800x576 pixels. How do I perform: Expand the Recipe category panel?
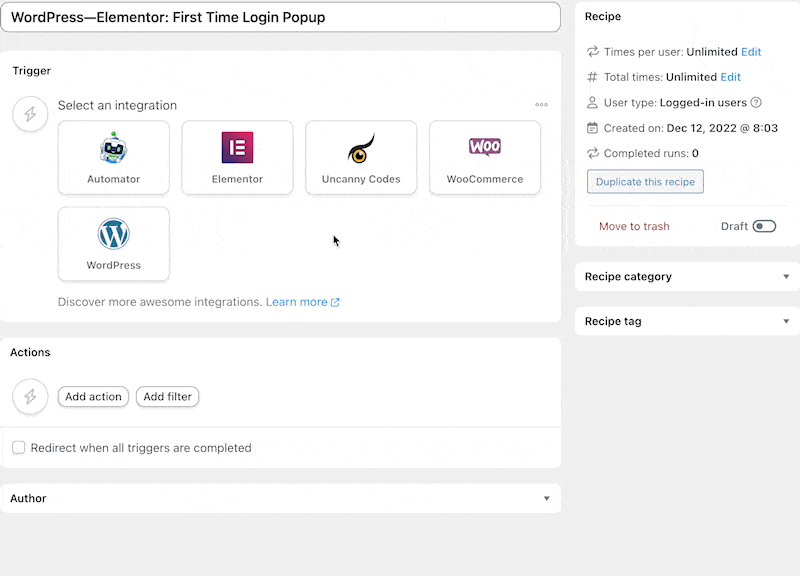pyautogui.click(x=686, y=276)
